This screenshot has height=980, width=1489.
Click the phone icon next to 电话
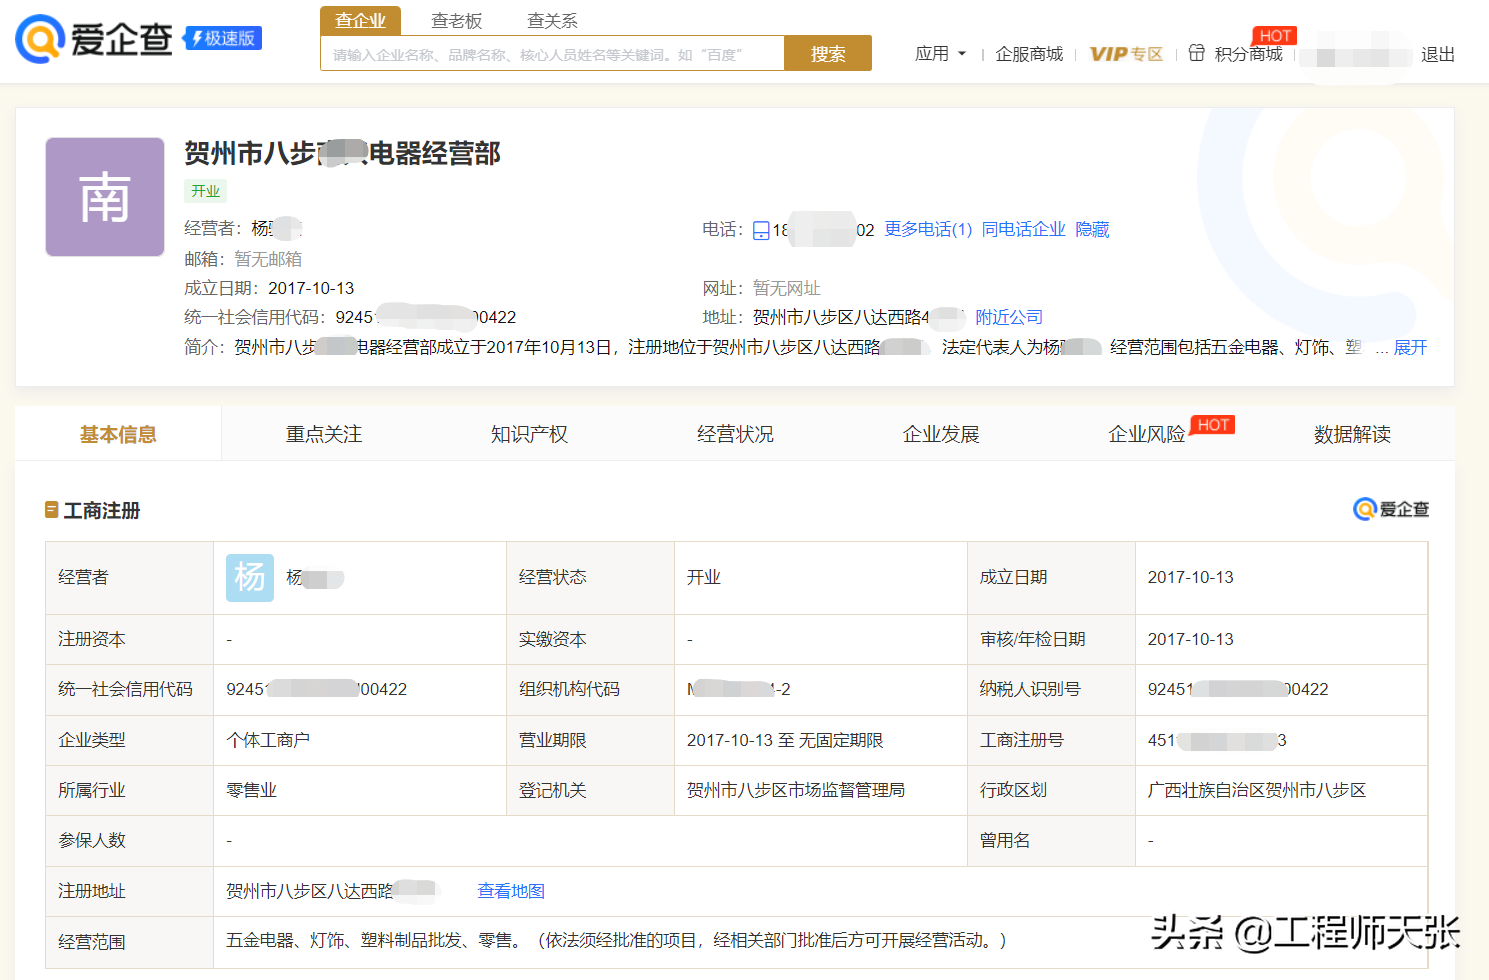[761, 231]
